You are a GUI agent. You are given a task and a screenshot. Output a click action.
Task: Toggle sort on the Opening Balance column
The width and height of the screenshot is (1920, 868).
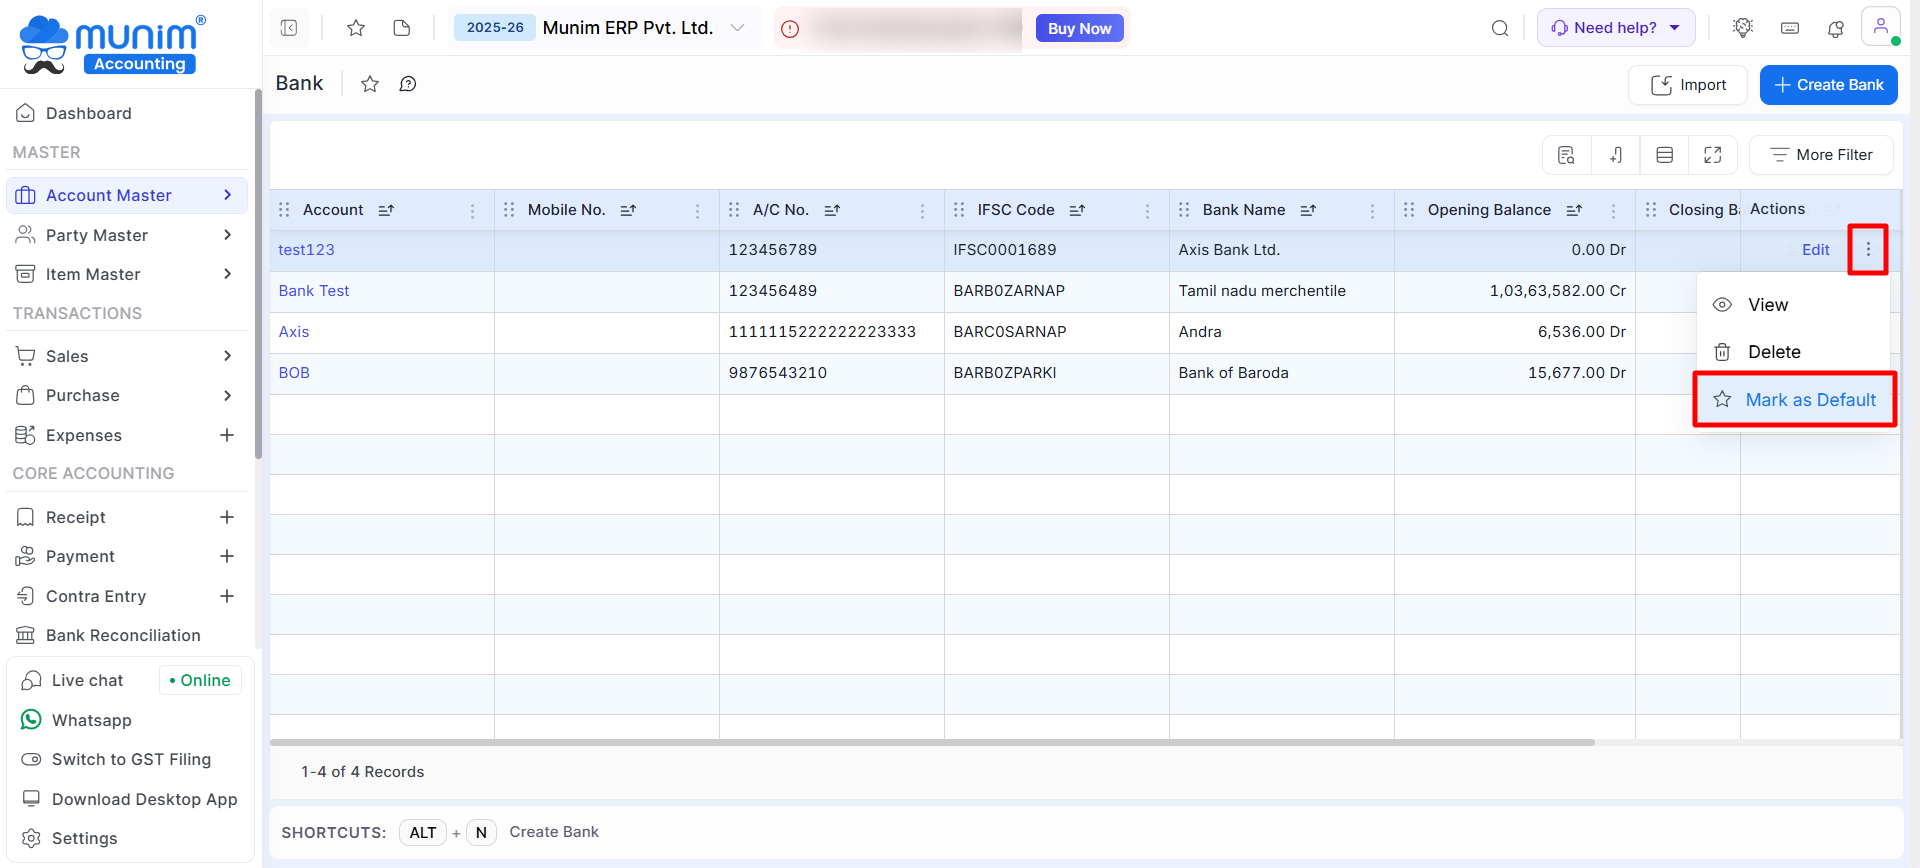(1574, 210)
